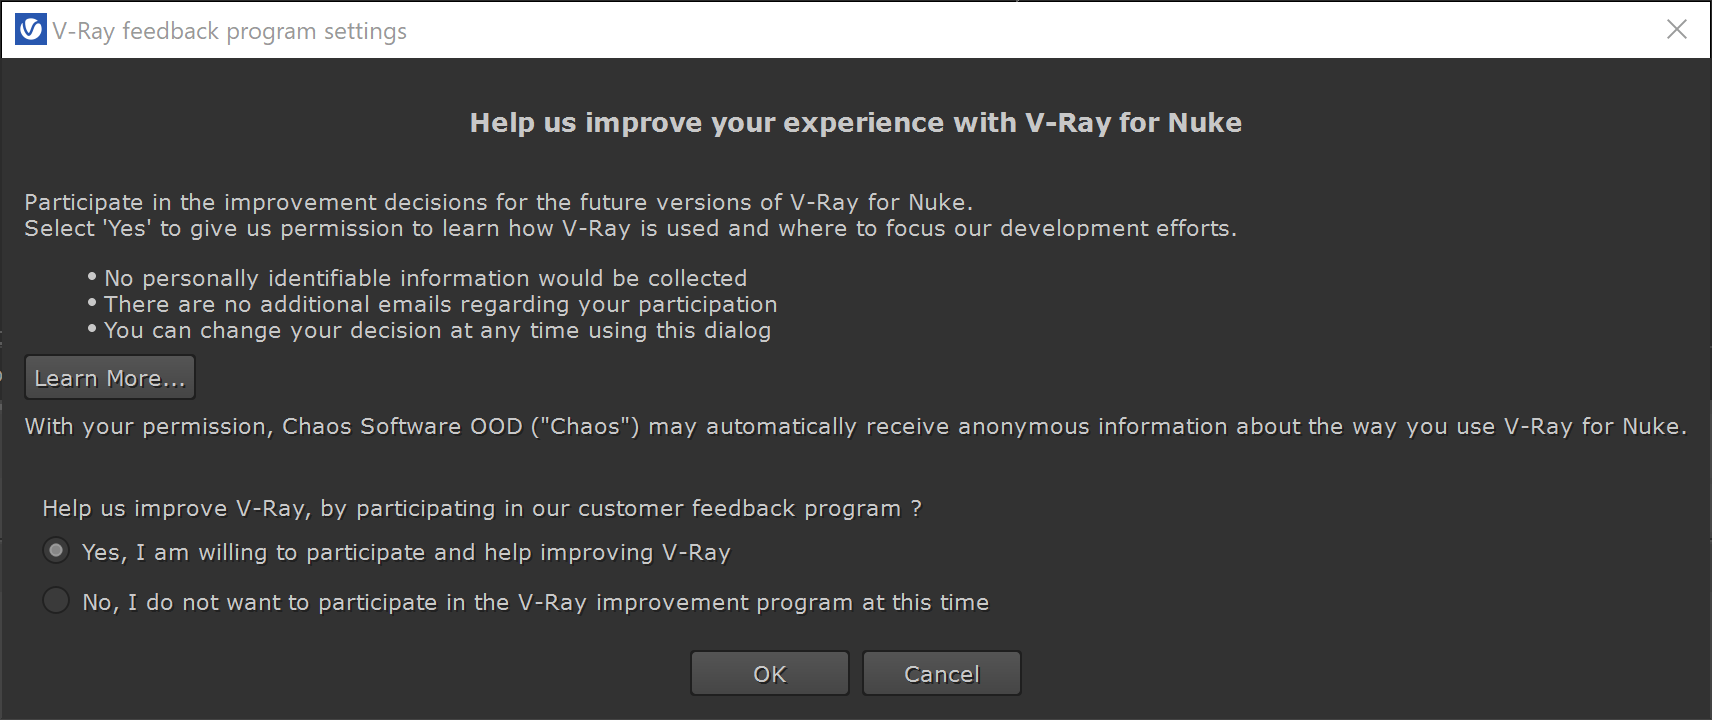
Task: Click the 'no additional emails' bullet line
Action: pos(440,304)
